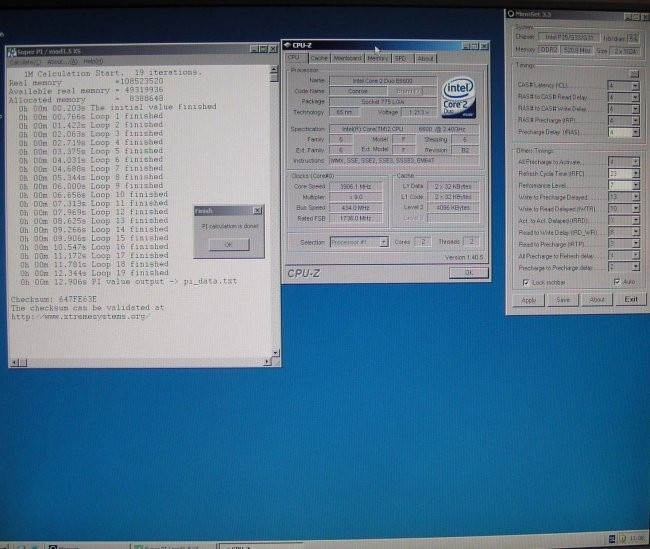Toggle the Lock mchbar checkbox

click(527, 281)
